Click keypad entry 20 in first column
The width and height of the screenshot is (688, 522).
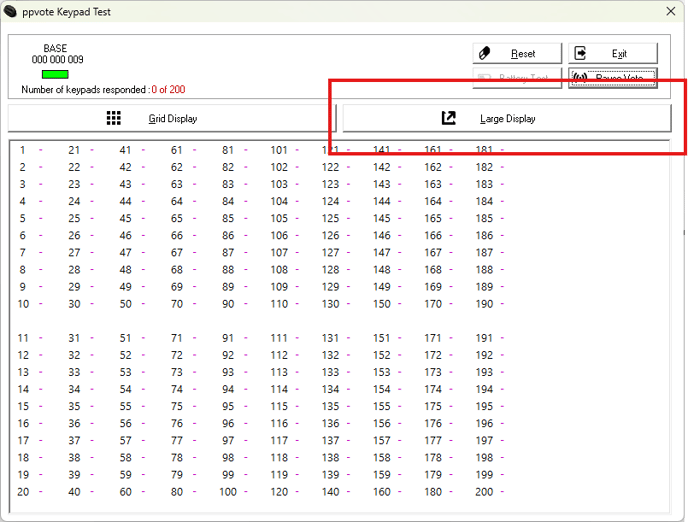(23, 491)
